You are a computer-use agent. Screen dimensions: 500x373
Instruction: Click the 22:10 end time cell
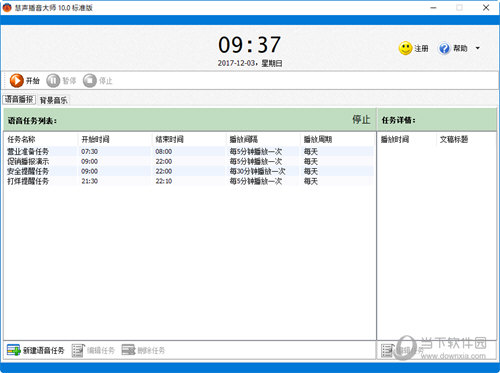pos(164,181)
